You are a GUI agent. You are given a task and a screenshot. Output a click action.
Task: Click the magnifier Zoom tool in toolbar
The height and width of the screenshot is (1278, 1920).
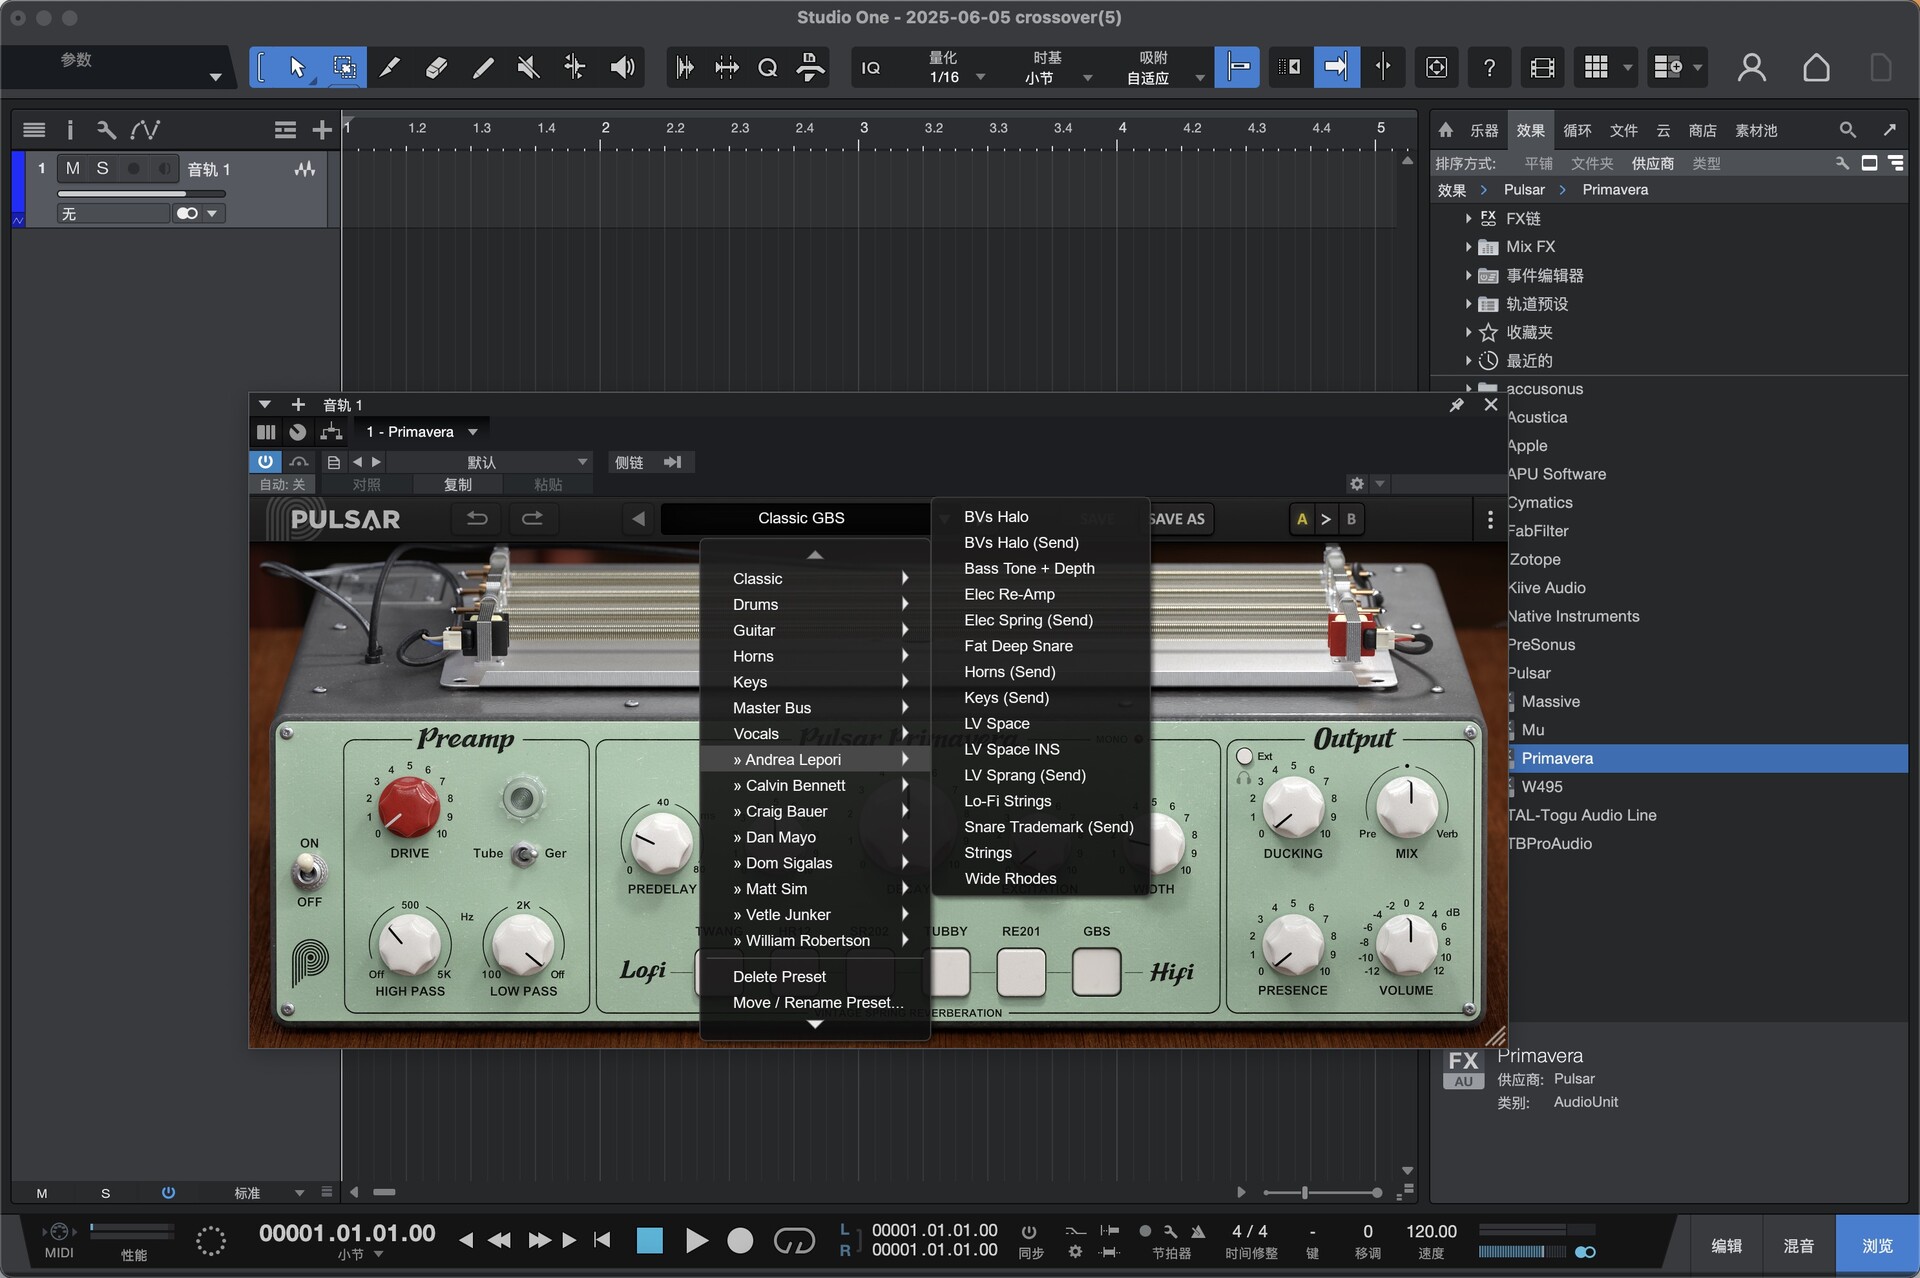click(768, 67)
